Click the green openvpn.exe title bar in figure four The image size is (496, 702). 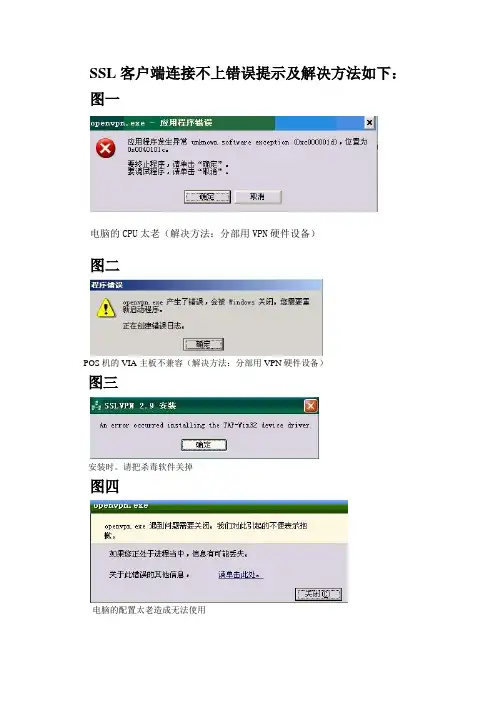(x=219, y=506)
